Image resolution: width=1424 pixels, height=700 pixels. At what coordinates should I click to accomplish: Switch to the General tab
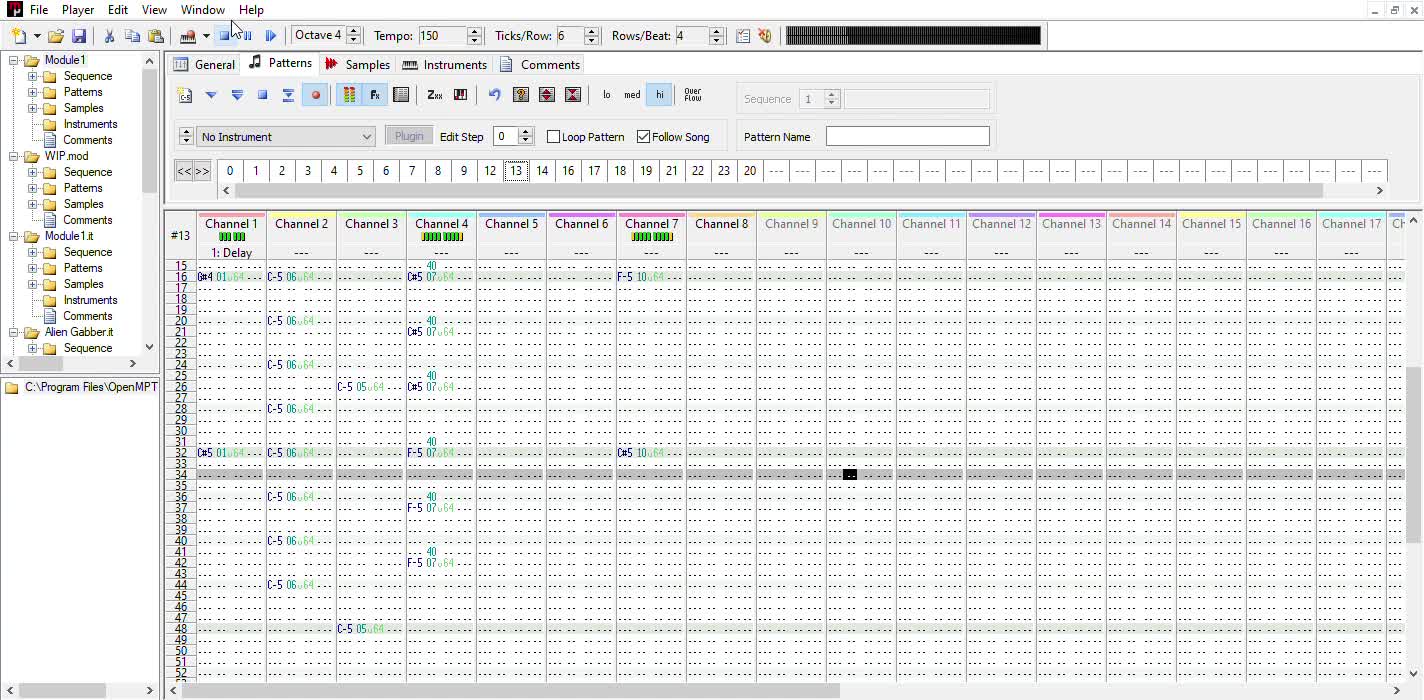(x=205, y=64)
